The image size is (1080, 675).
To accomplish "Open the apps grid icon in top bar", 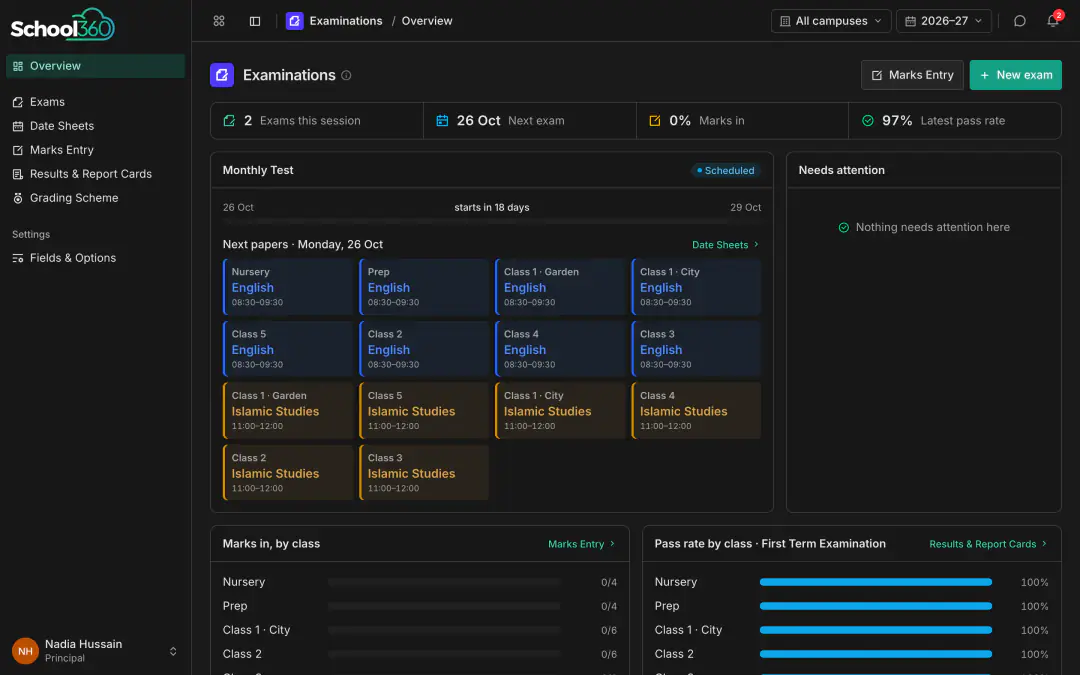I will (219, 21).
